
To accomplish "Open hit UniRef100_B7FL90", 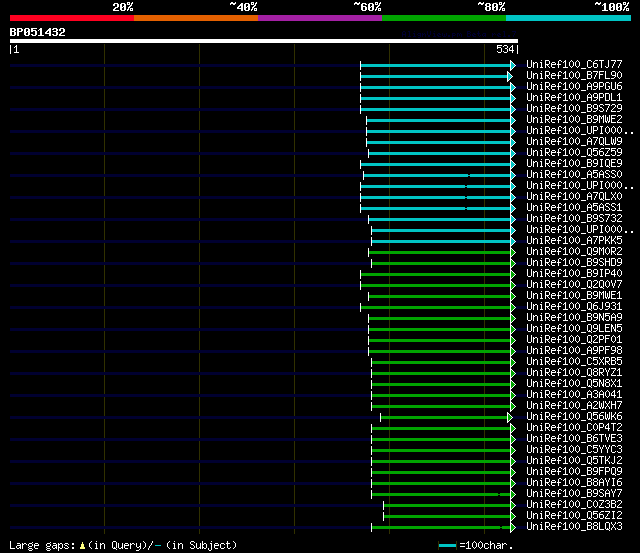I will pos(574,76).
